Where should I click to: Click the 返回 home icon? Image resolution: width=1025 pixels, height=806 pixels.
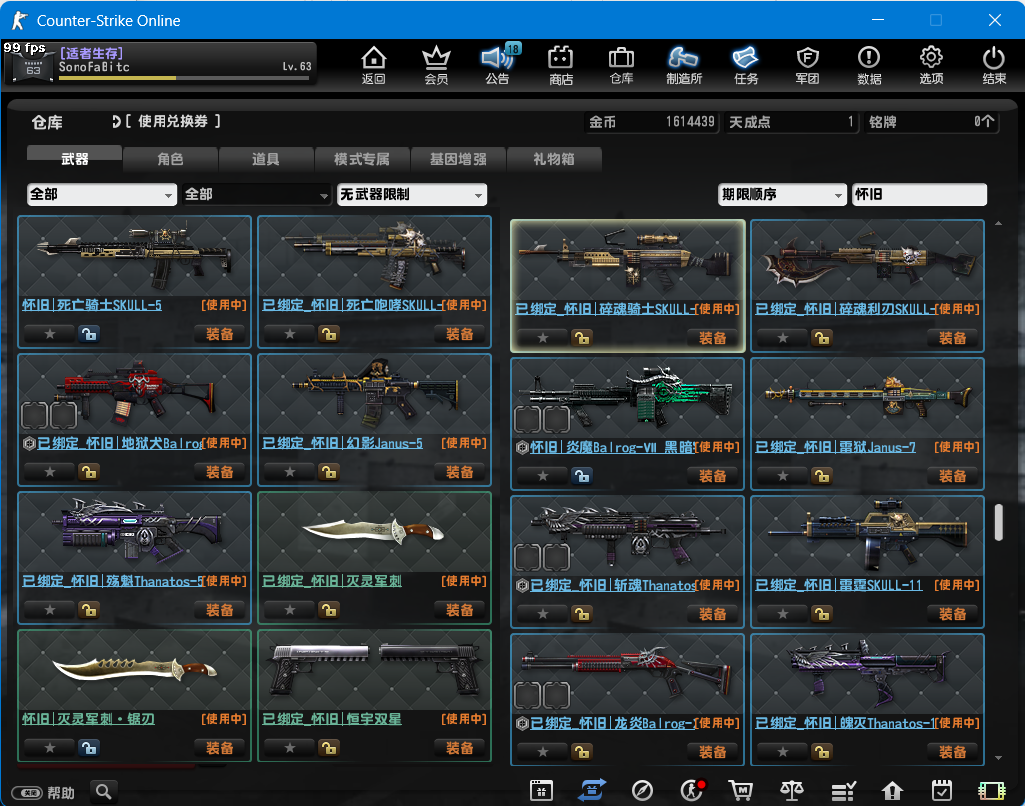(x=373, y=65)
